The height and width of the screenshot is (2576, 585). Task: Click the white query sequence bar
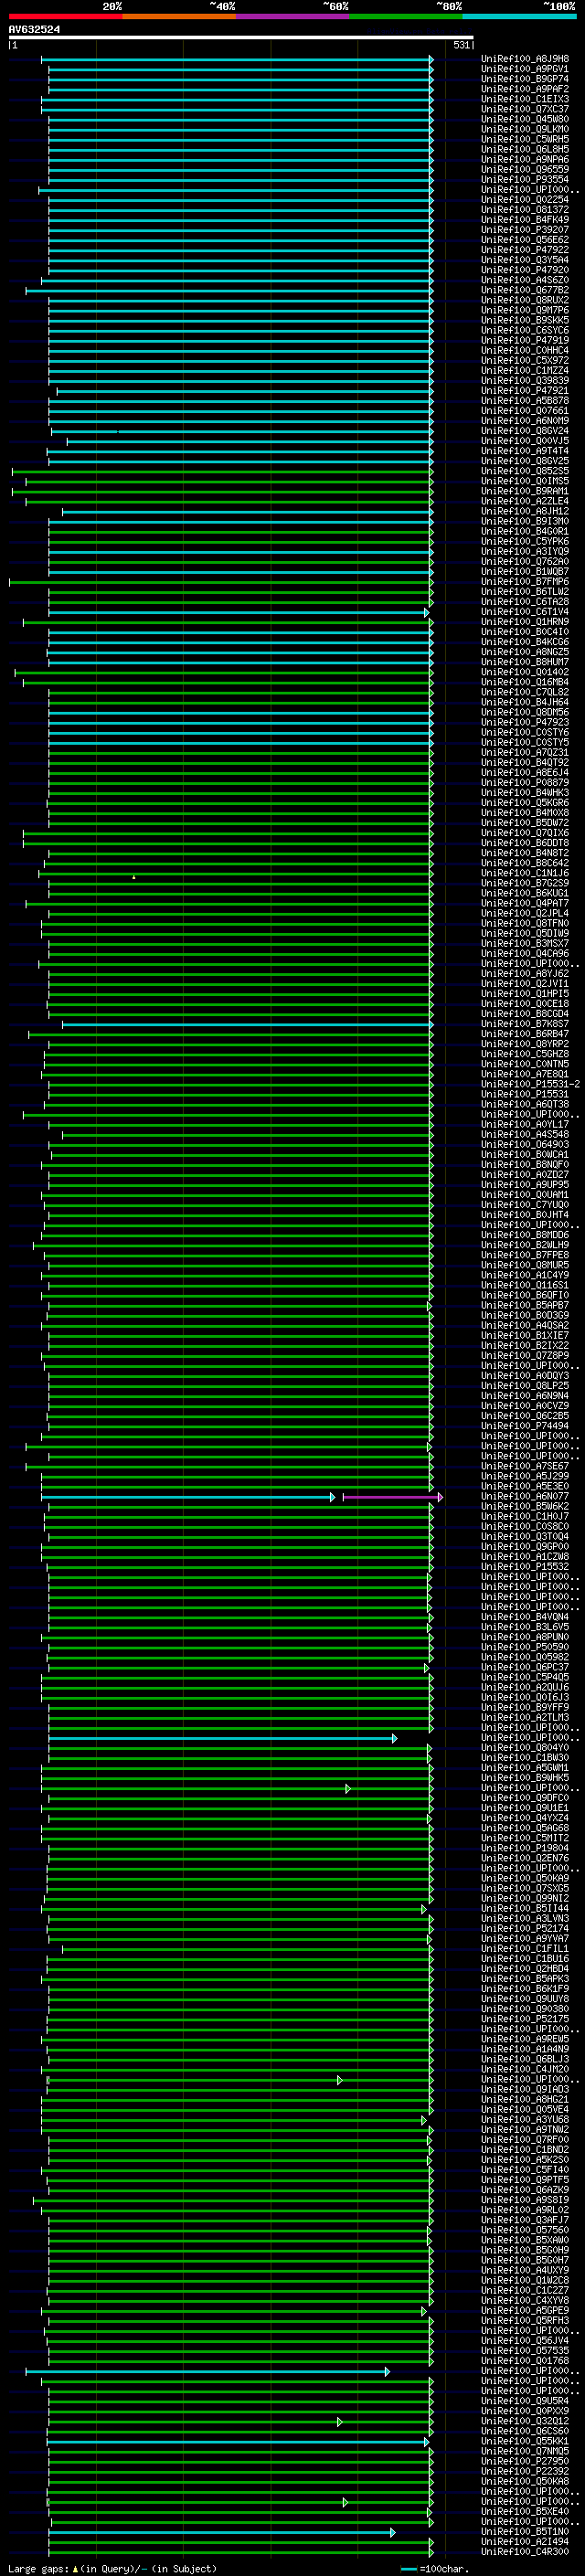click(x=241, y=37)
